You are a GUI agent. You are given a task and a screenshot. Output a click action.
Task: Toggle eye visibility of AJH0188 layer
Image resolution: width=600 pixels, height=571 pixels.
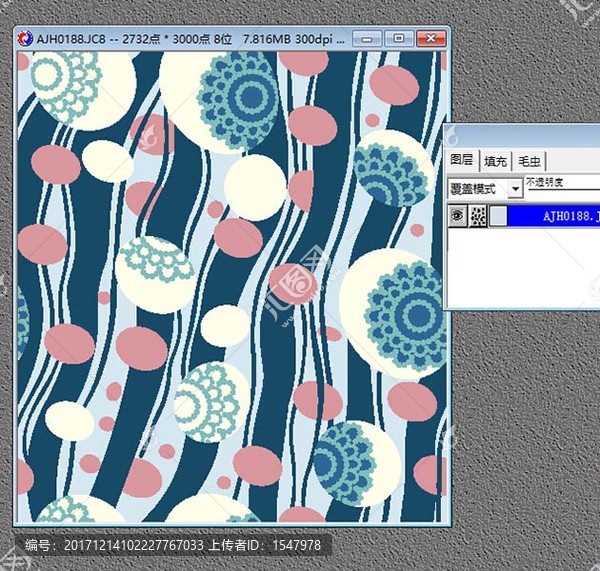click(457, 216)
